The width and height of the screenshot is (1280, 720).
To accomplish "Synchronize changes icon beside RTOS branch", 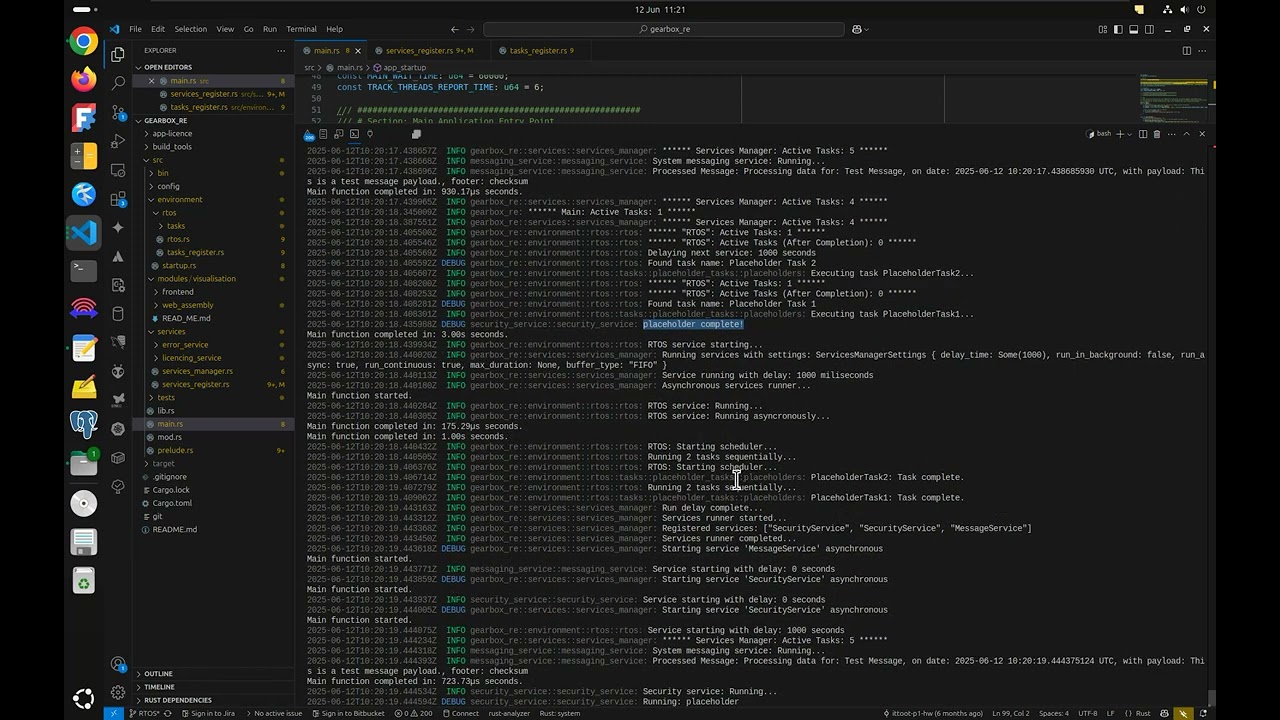I will (x=168, y=713).
